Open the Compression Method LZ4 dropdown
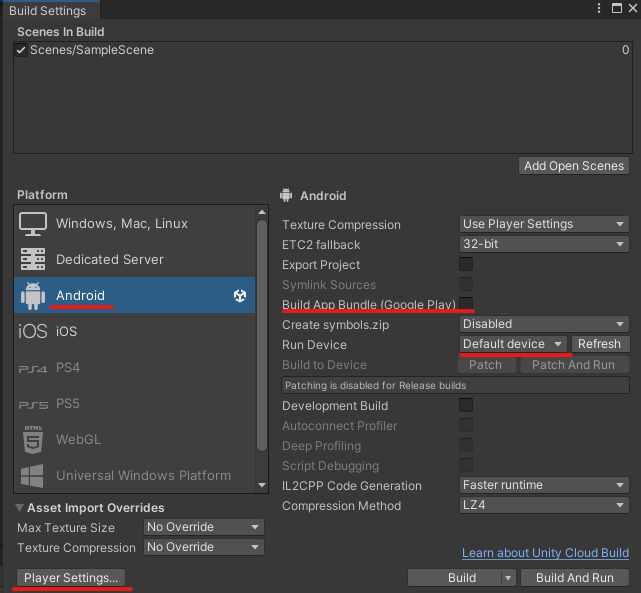Viewport: 641px width, 593px height. 544,505
